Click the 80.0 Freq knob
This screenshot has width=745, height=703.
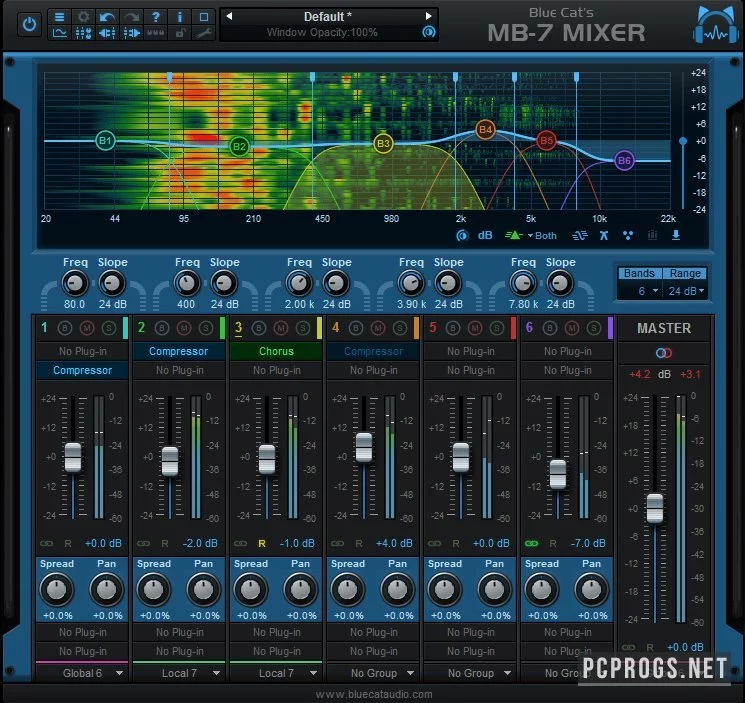pyautogui.click(x=75, y=284)
